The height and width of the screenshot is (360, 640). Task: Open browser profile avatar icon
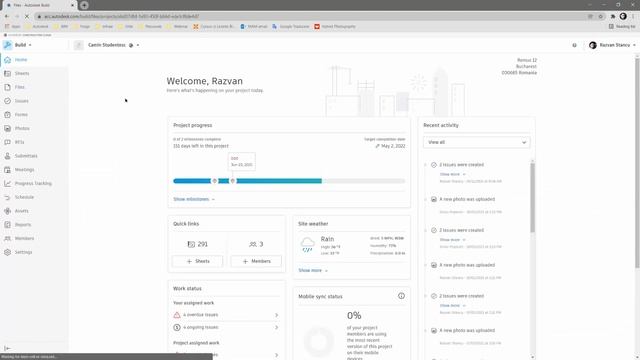(623, 16)
